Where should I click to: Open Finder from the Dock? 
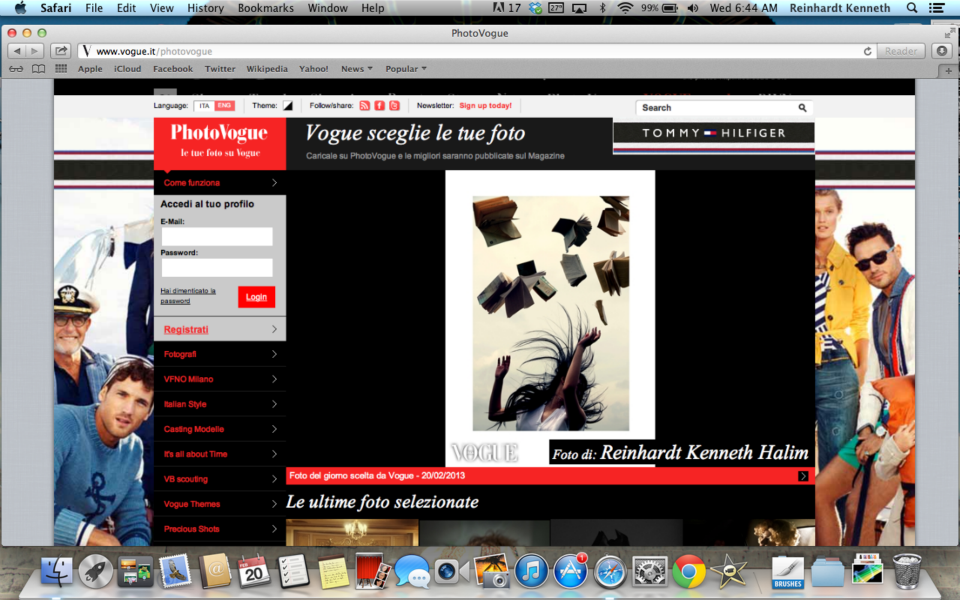(56, 571)
